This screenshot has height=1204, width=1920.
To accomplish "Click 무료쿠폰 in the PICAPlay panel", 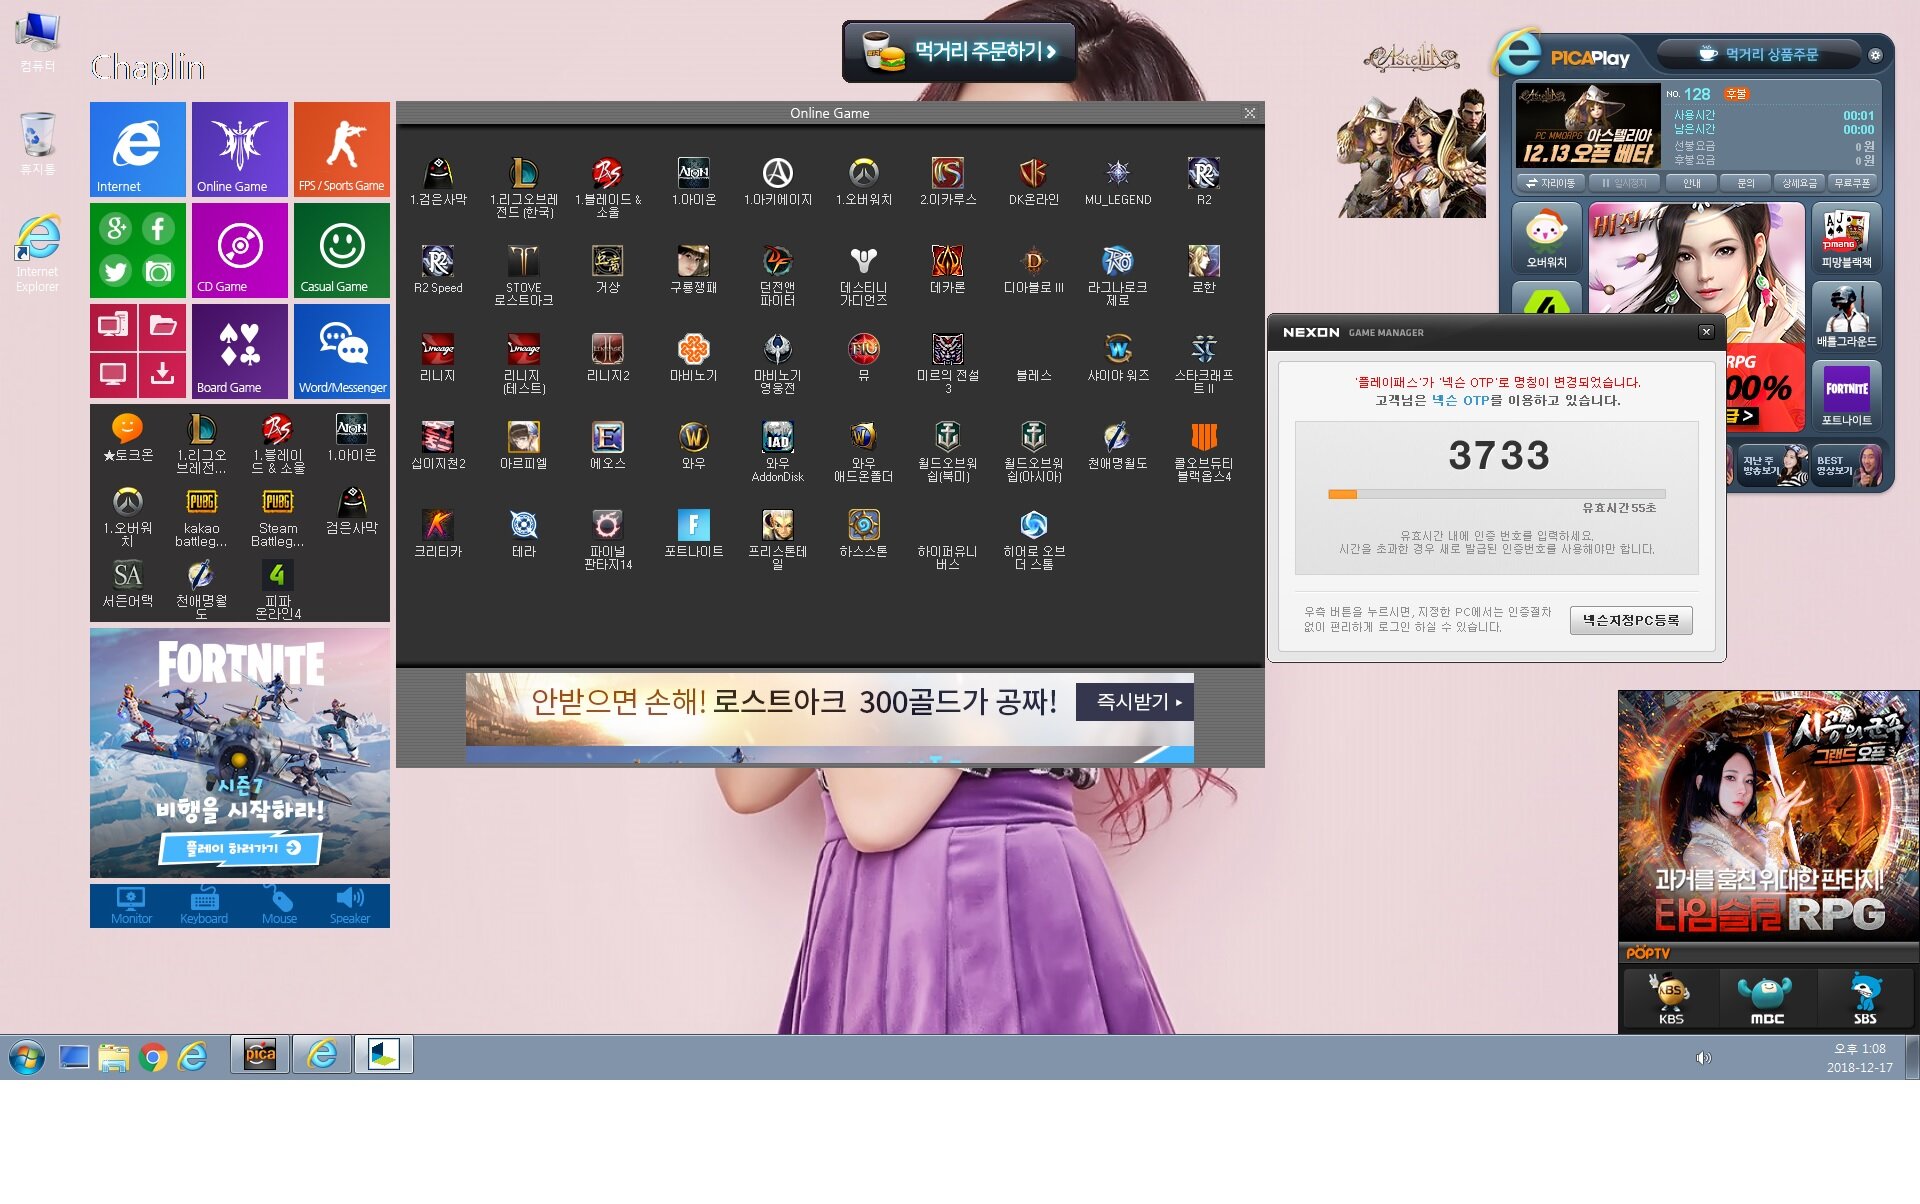I will point(1852,183).
